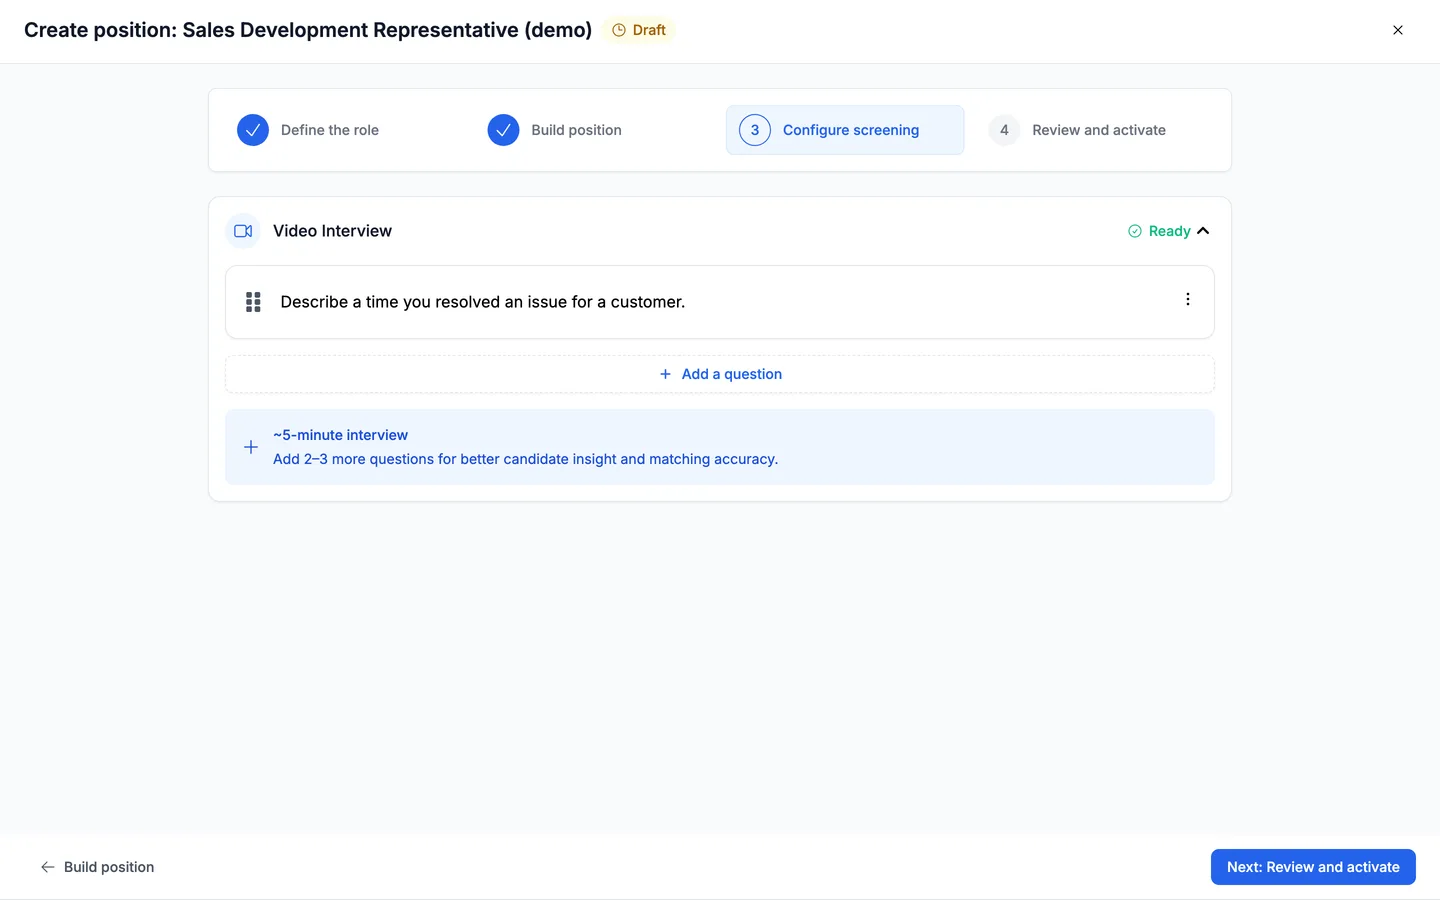This screenshot has width=1440, height=900.
Task: Click Add a question
Action: coord(720,374)
